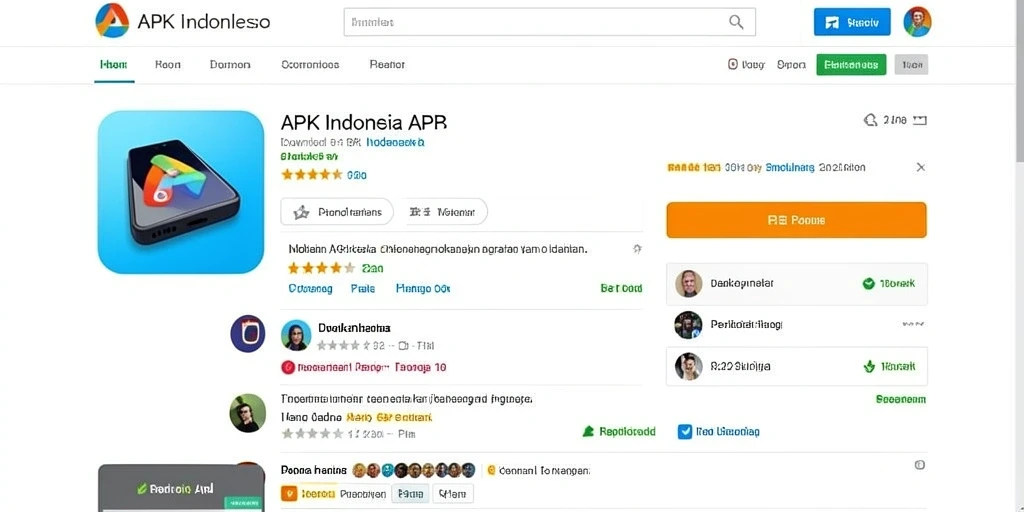Image resolution: width=1024 pixels, height=512 pixels.
Task: Click small grey circle icon at bottom right
Action: click(920, 465)
